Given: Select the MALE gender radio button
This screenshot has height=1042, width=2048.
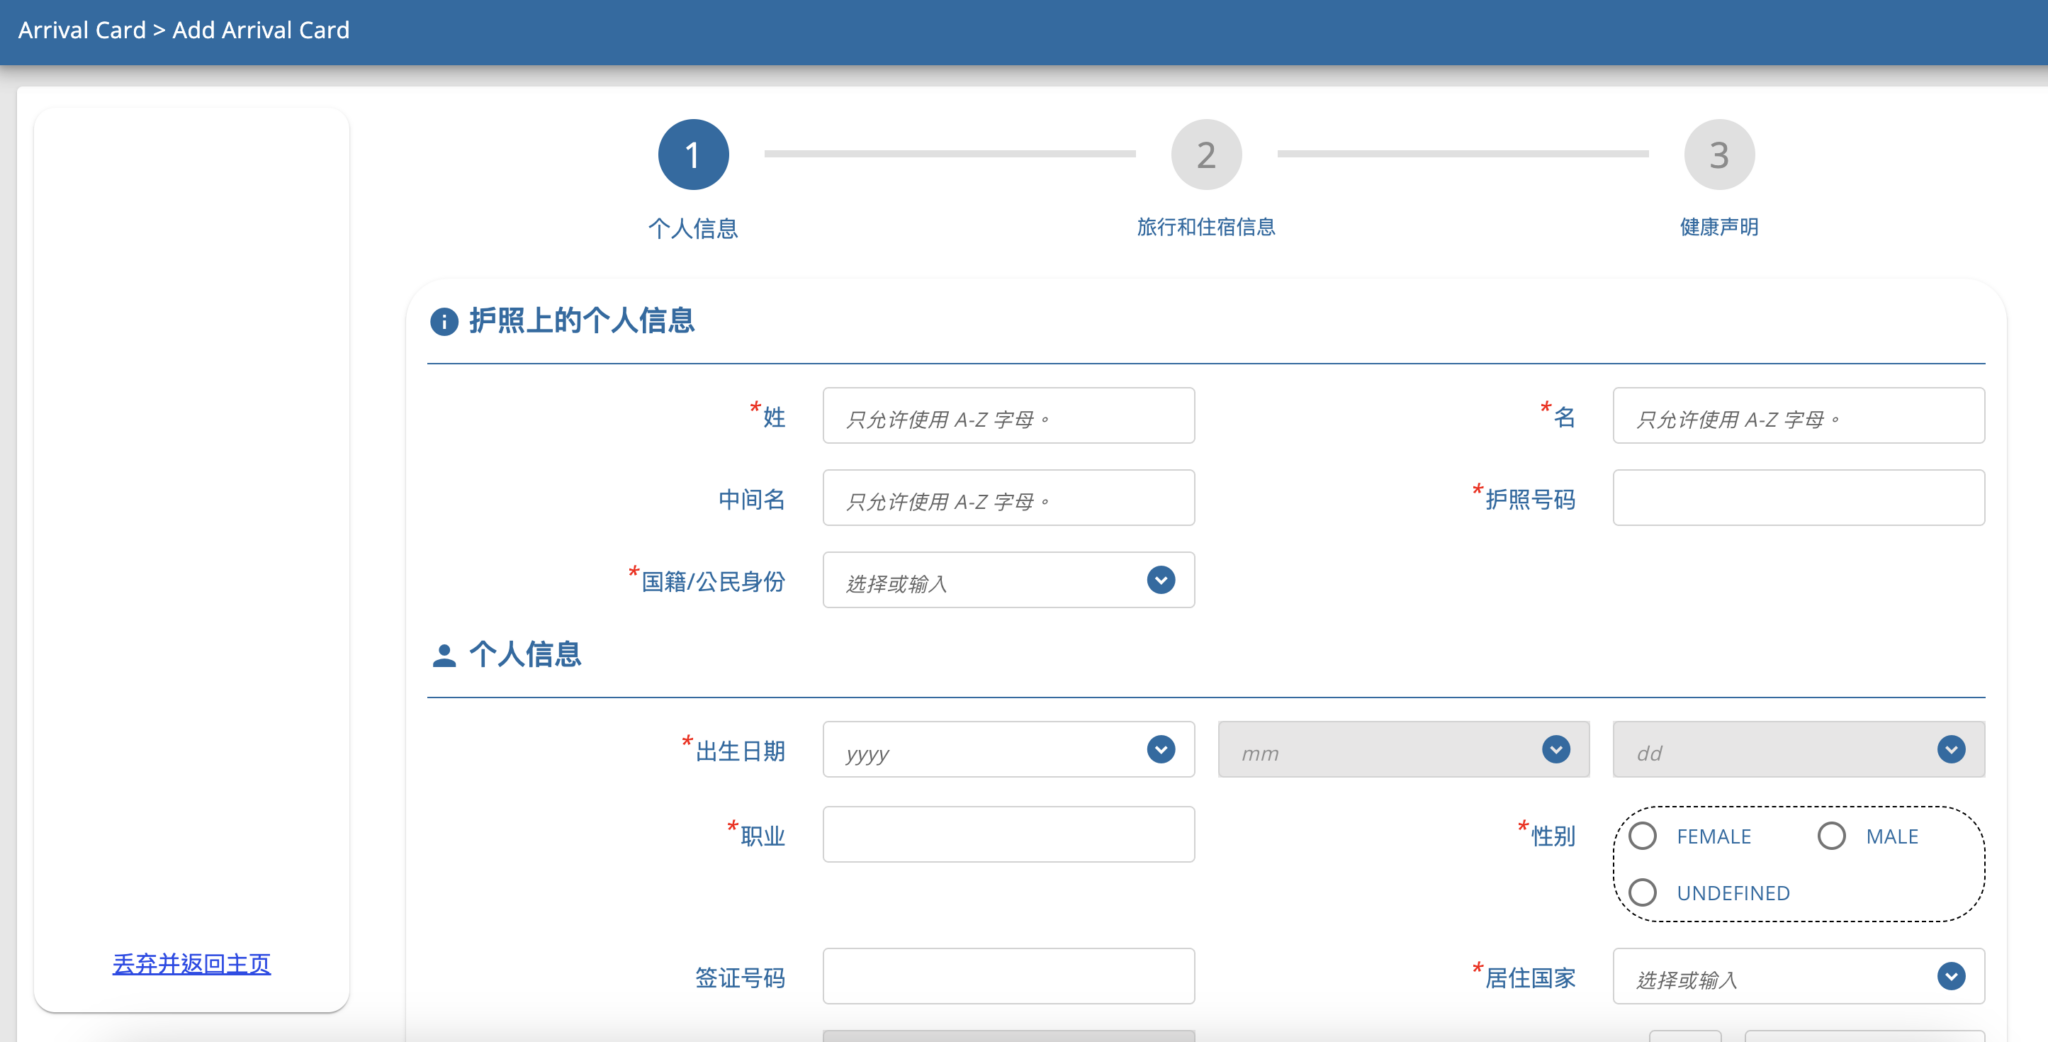Looking at the screenshot, I should 1832,835.
